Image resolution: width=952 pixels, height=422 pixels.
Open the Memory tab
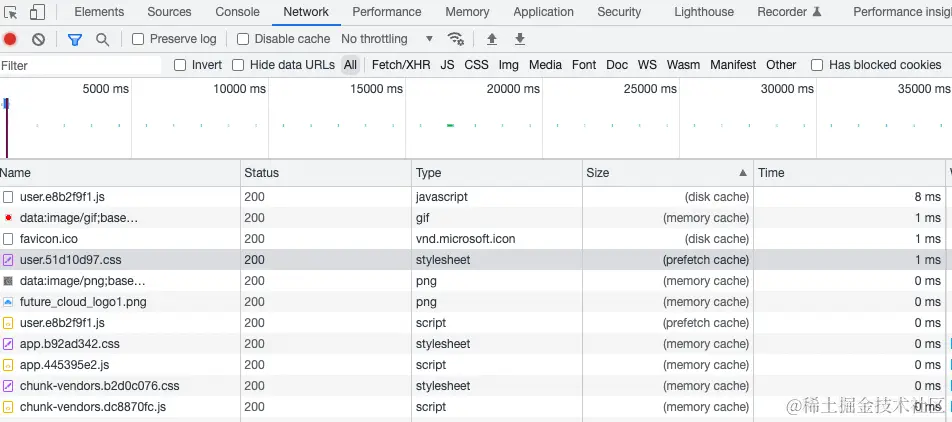click(x=467, y=12)
